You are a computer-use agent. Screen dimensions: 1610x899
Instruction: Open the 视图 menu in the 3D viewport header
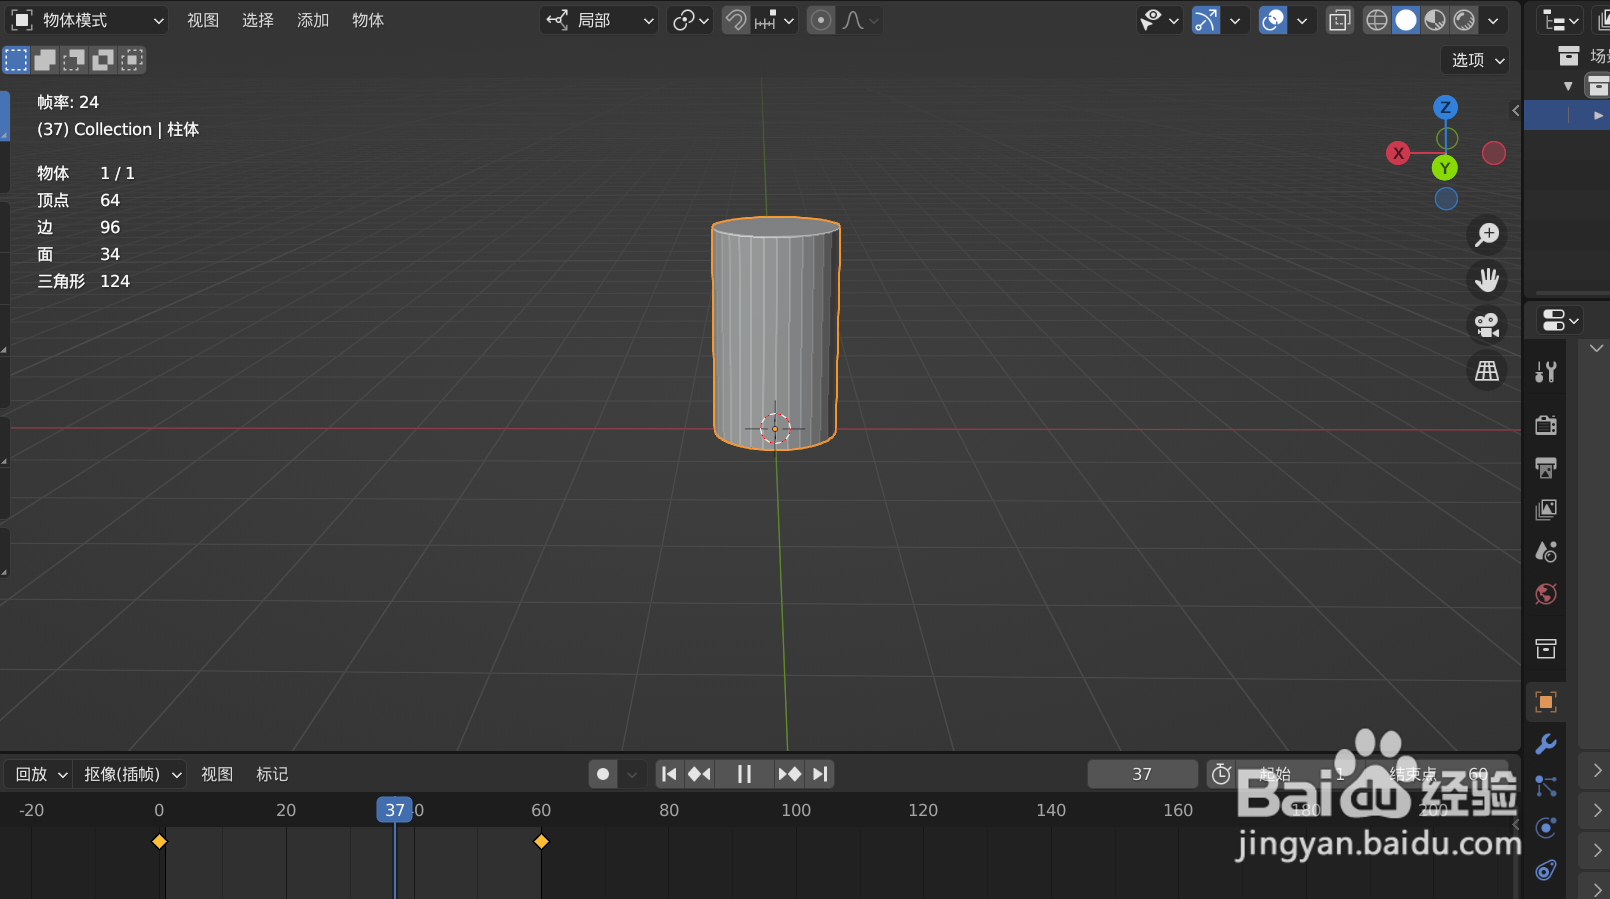(x=203, y=20)
